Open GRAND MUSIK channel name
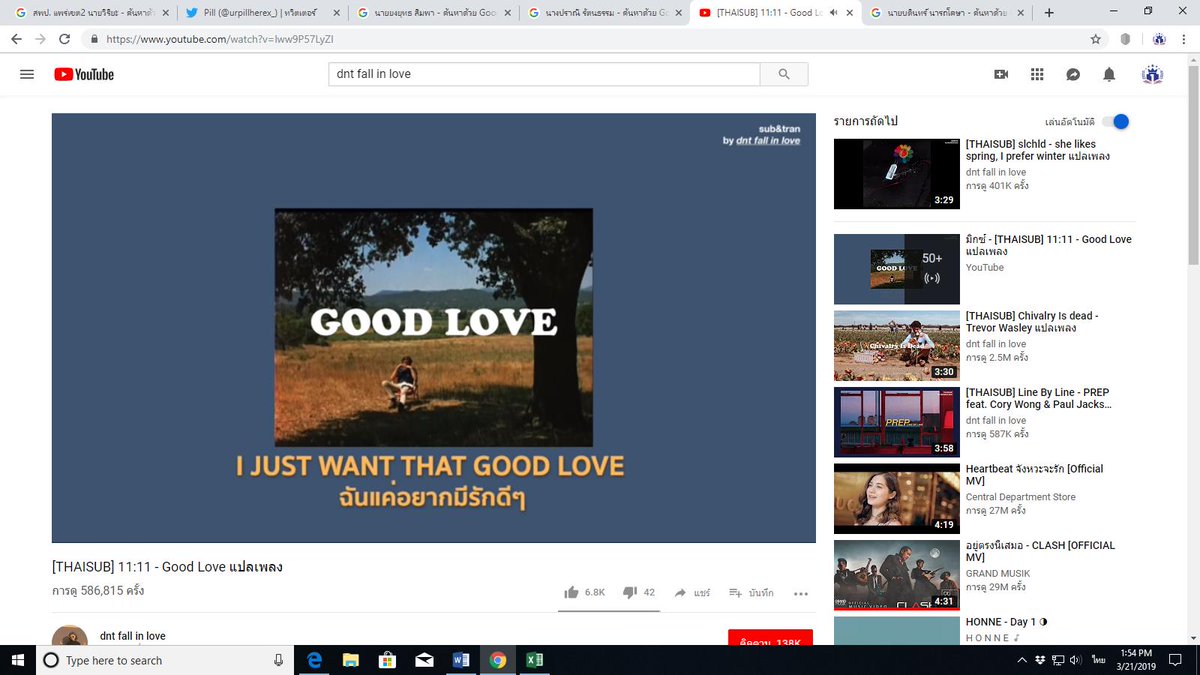 [1000, 574]
